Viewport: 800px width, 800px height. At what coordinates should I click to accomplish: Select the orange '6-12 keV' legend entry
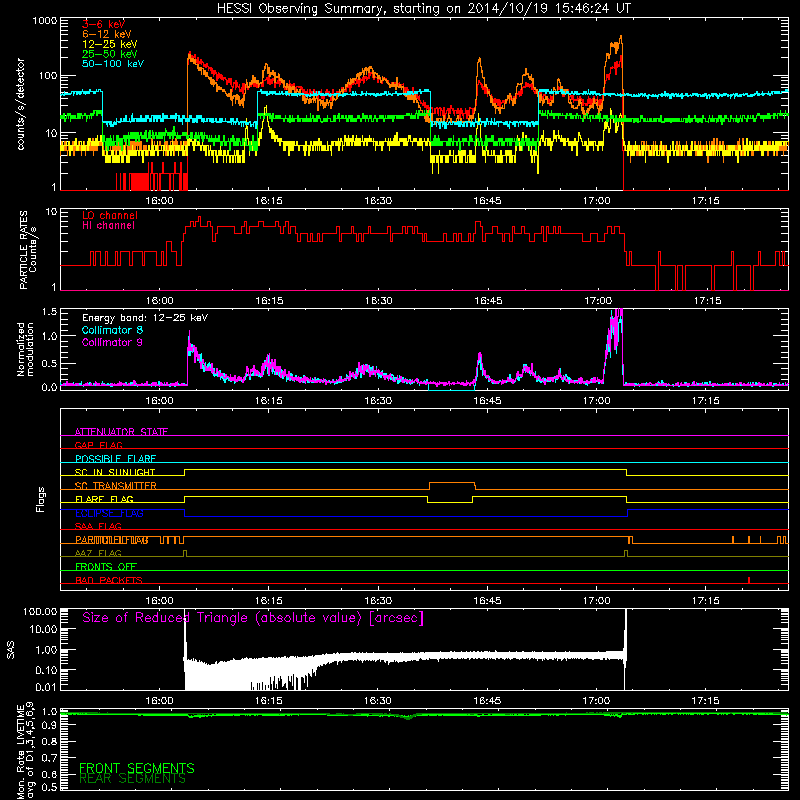[106, 34]
